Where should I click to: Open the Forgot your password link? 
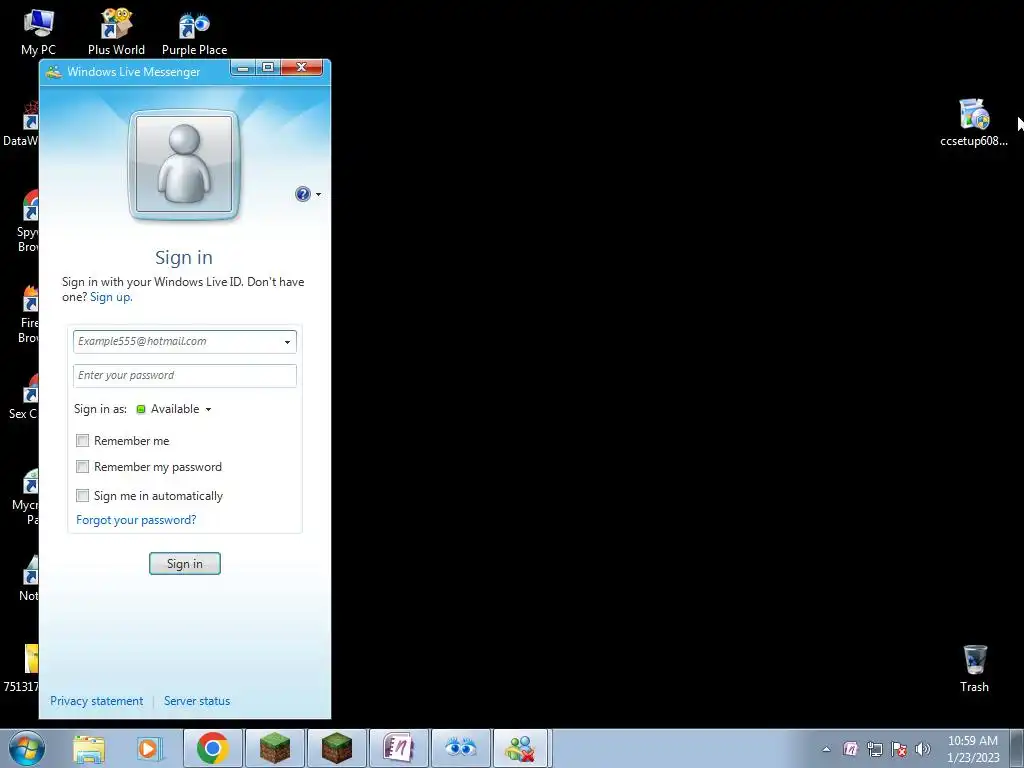[136, 520]
